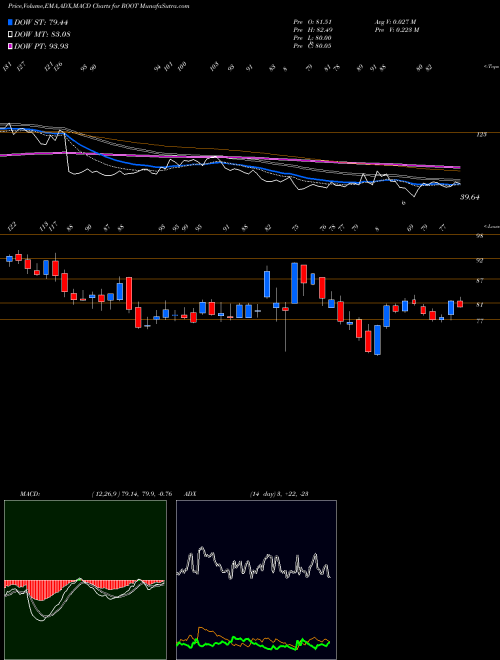Screen dimensions: 500x660
Task: Click the magenta DOW PT legend swatch
Action: pos(10,46)
